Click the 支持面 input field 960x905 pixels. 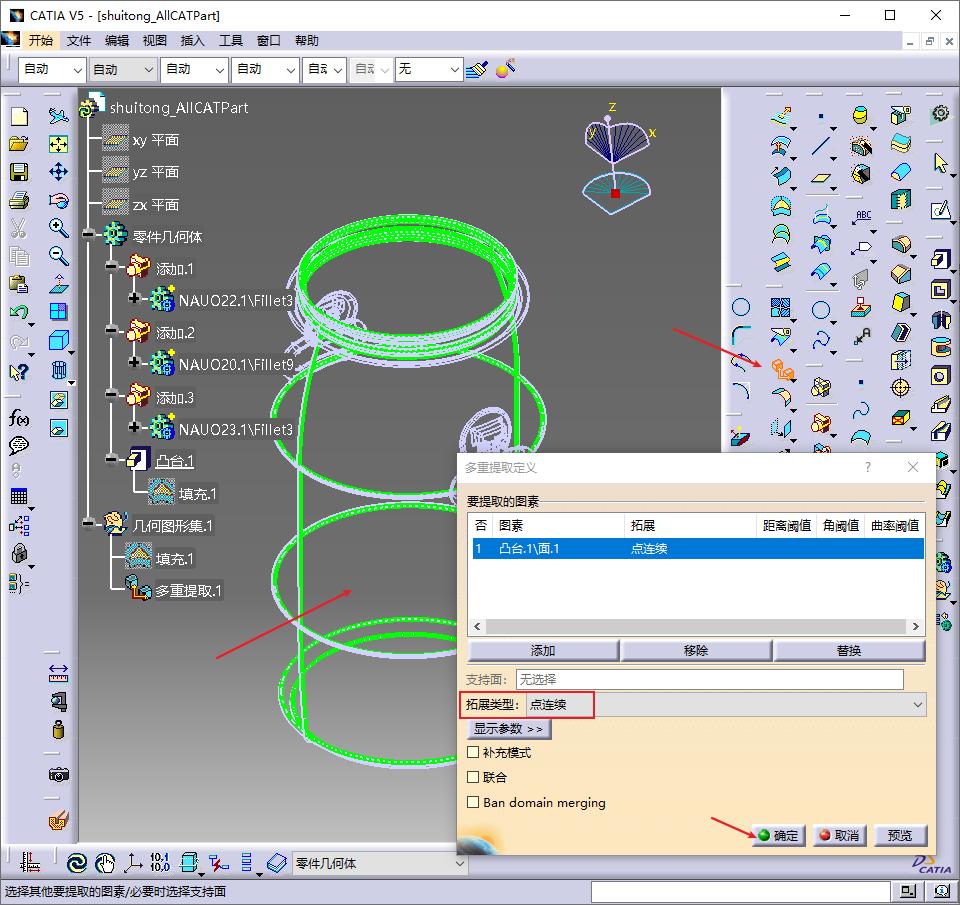[710, 679]
